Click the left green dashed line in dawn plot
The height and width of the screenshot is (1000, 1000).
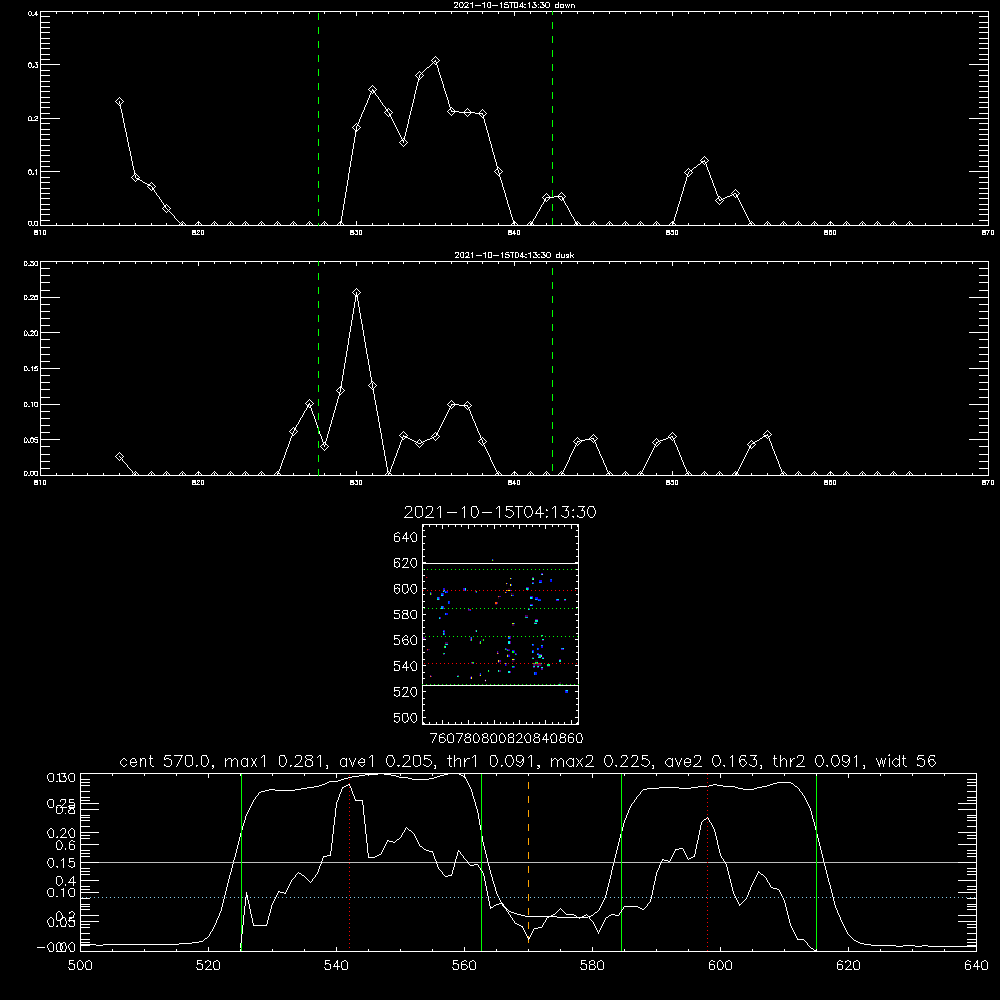click(x=318, y=118)
